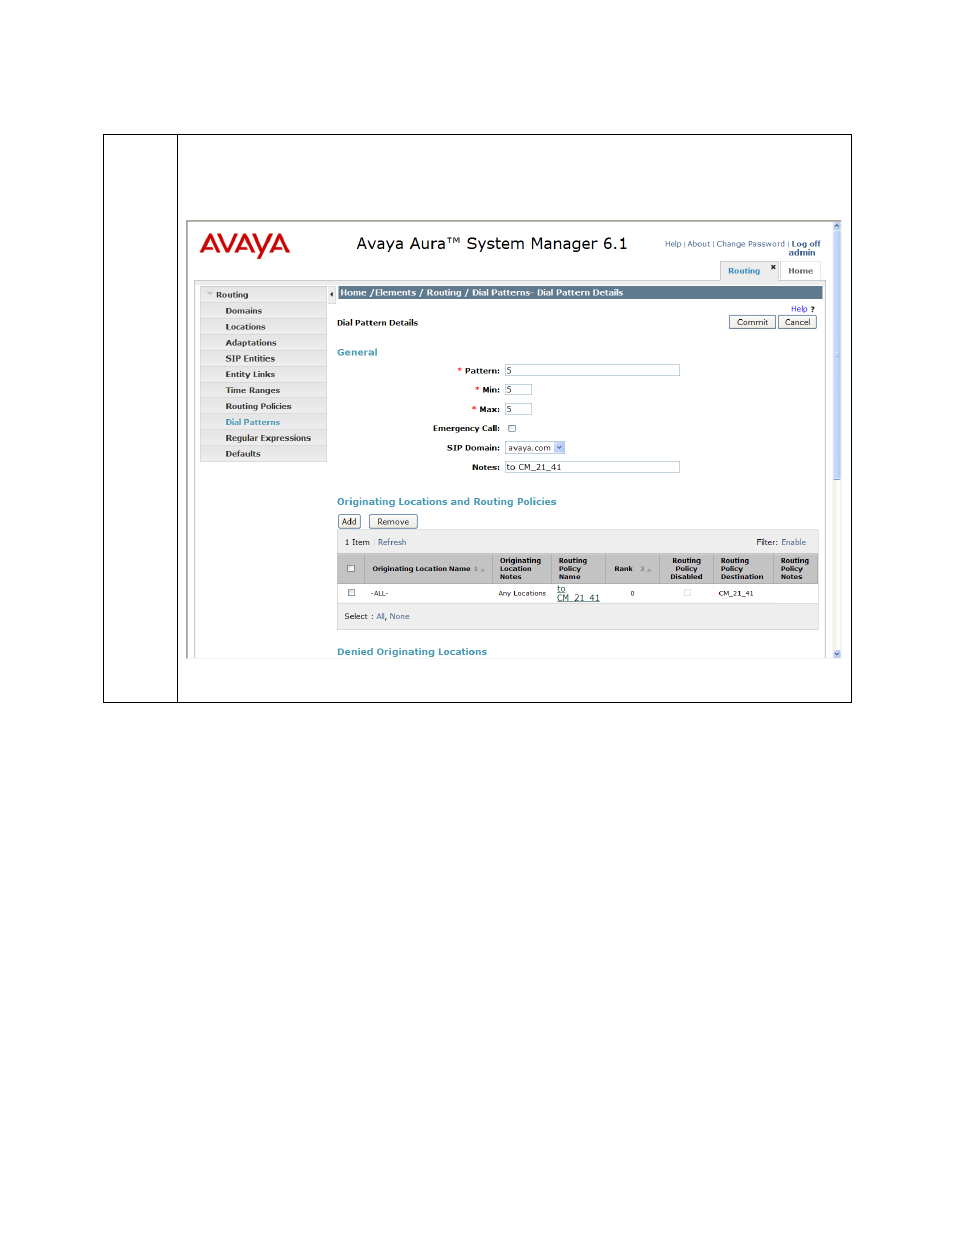
Task: Navigate to Time Ranges
Action: pyautogui.click(x=253, y=391)
